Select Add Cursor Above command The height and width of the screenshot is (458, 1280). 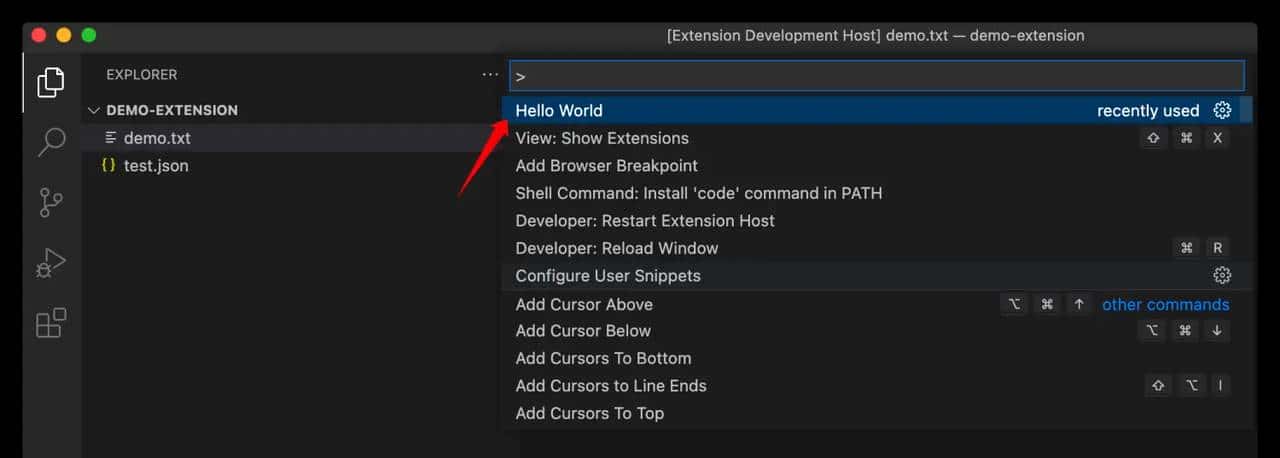[584, 304]
